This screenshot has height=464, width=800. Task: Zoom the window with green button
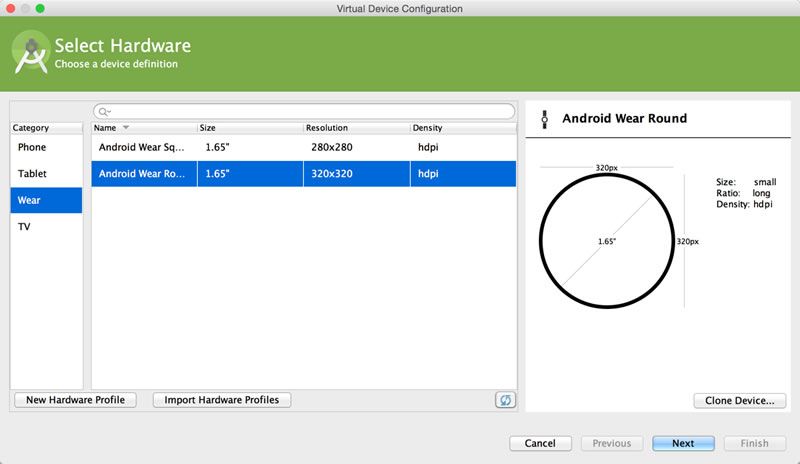pyautogui.click(x=40, y=8)
